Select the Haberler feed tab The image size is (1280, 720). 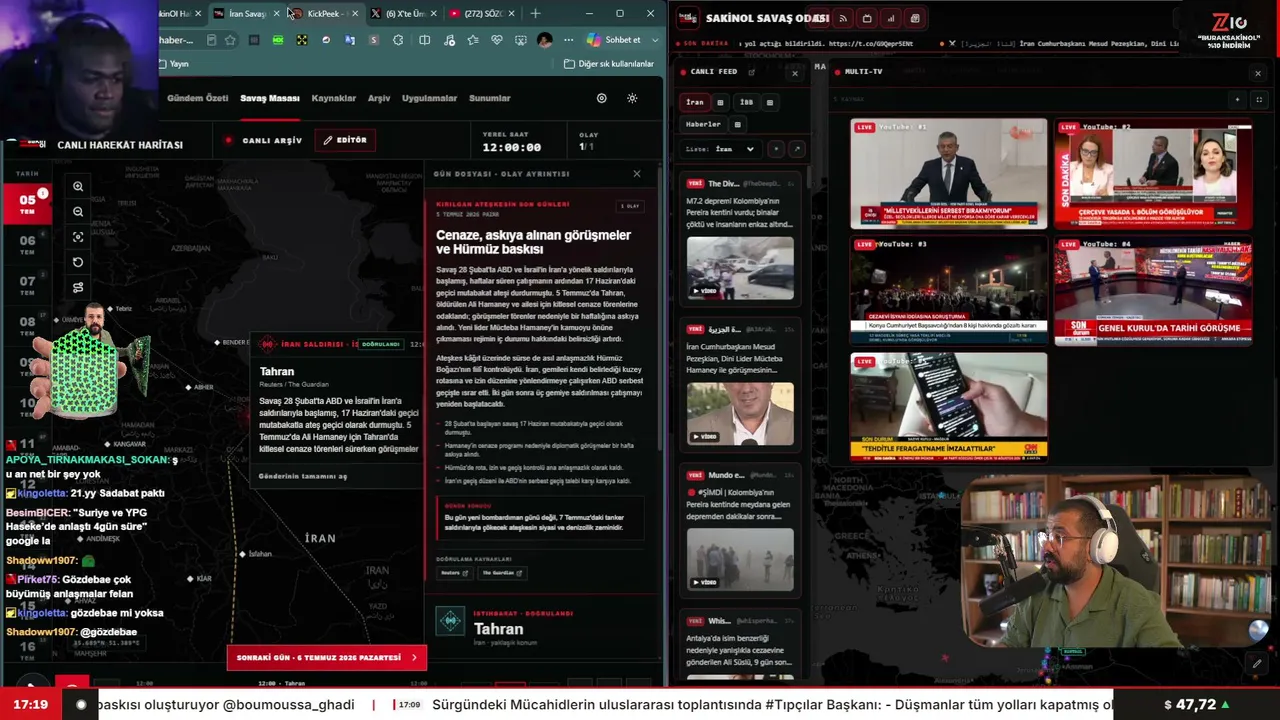(x=703, y=124)
